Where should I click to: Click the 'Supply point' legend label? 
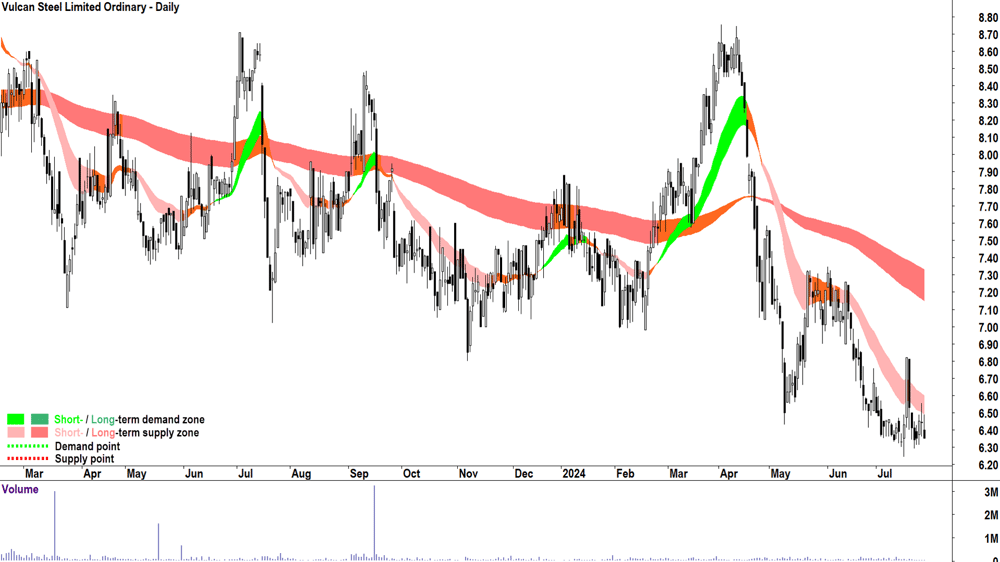click(x=84, y=459)
